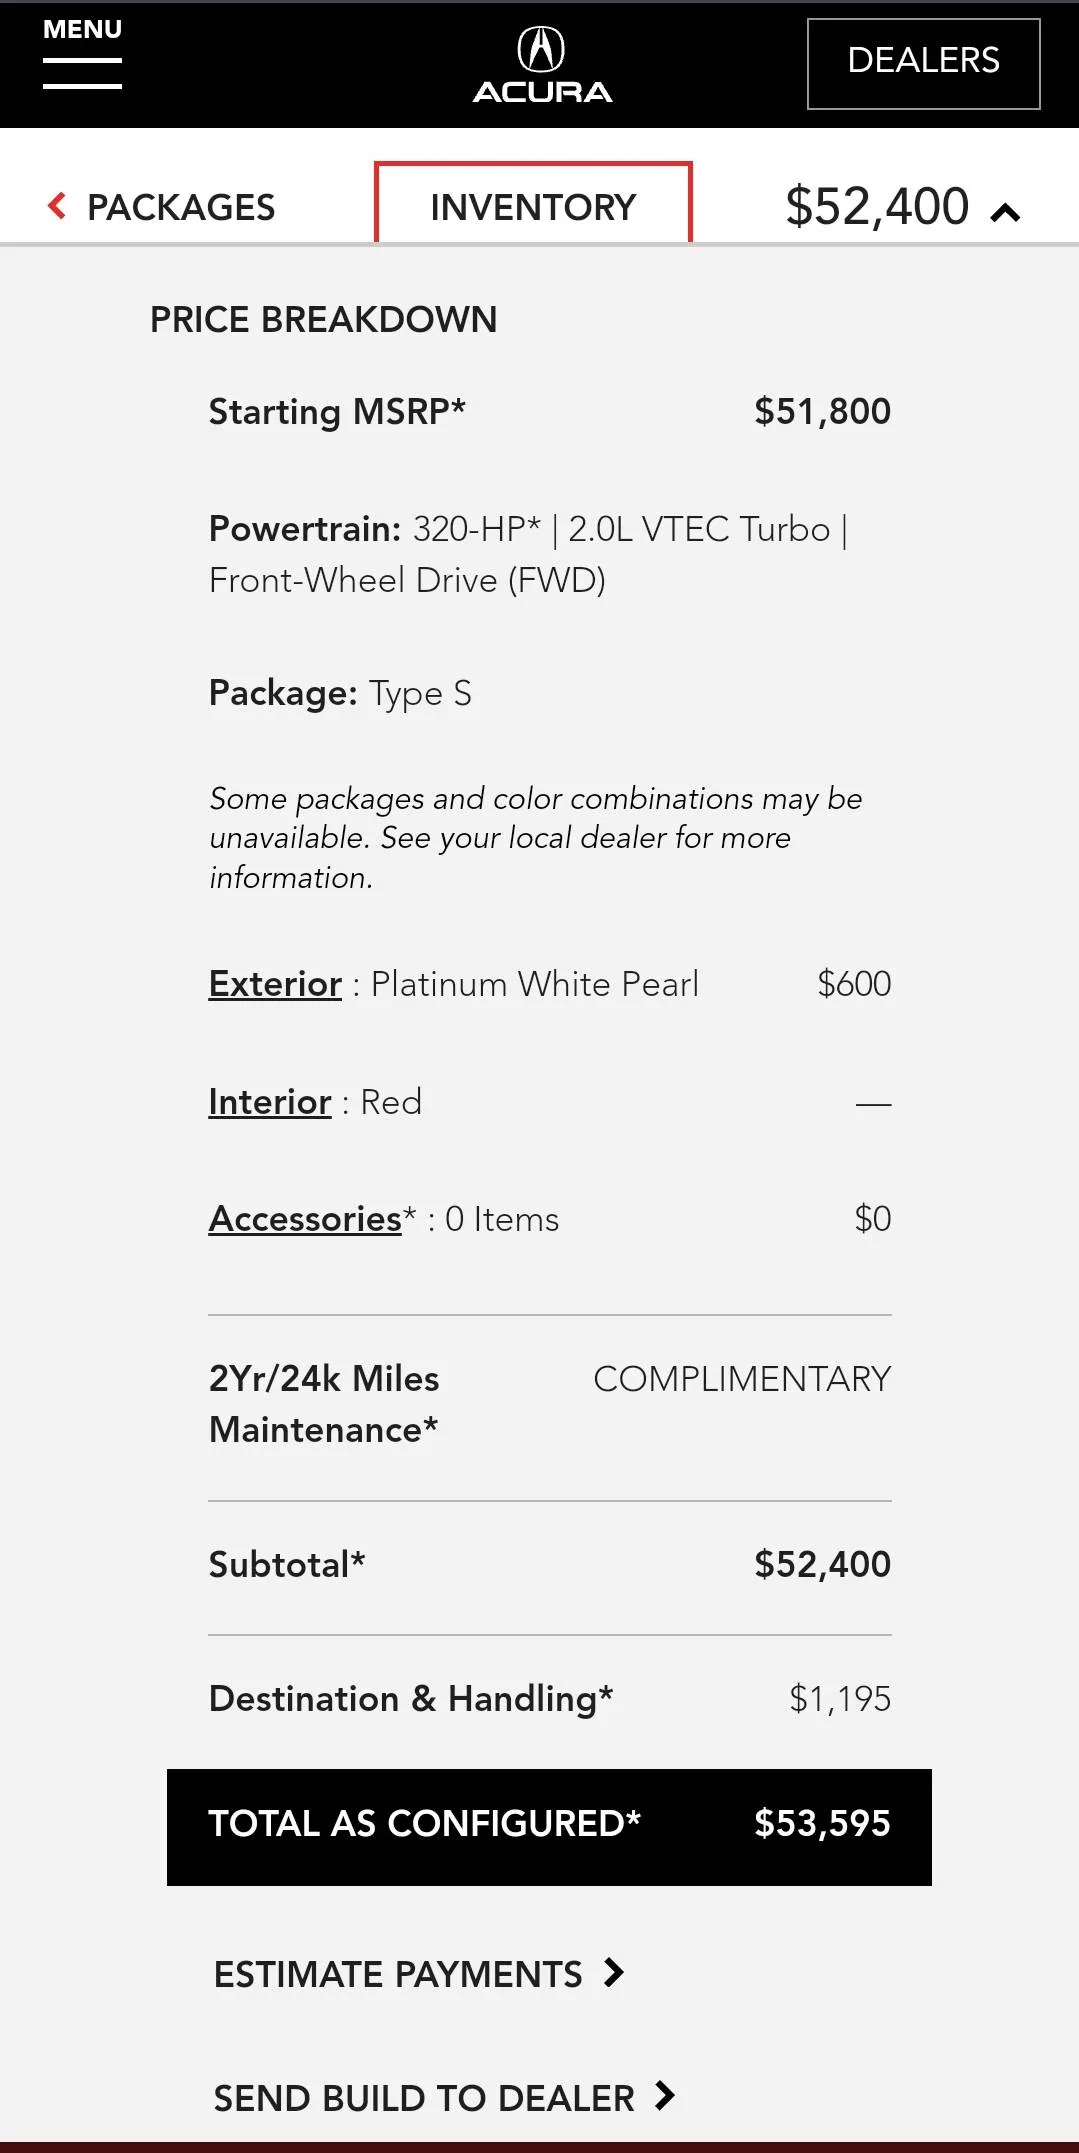Click the $52,400 header price
The image size is (1079, 2153).
point(877,207)
